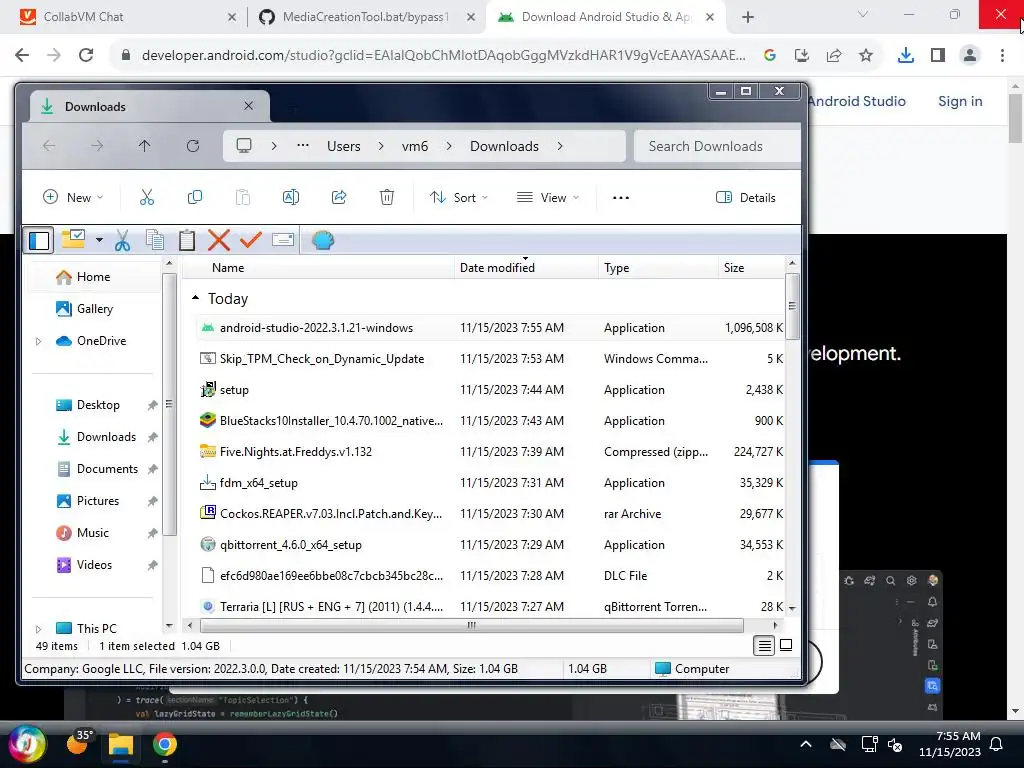The image size is (1024, 768).
Task: Expand the This PC tree node
Action: click(39, 629)
